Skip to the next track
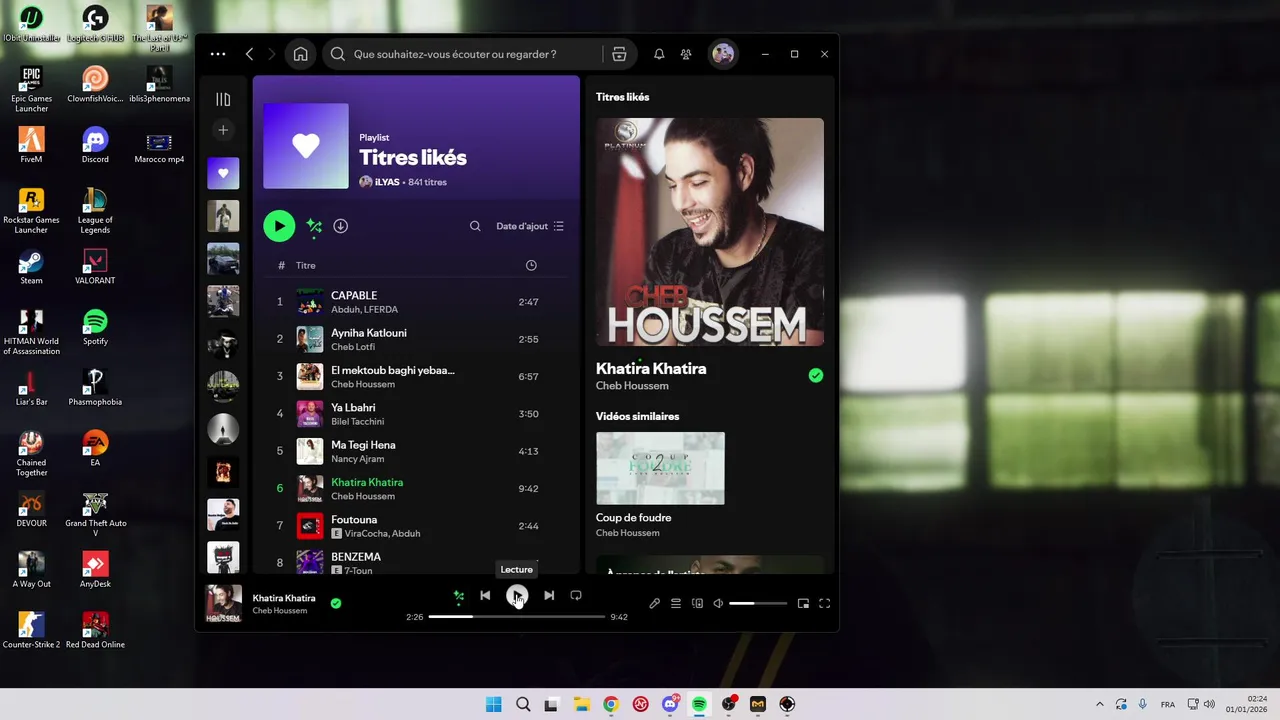 [549, 595]
